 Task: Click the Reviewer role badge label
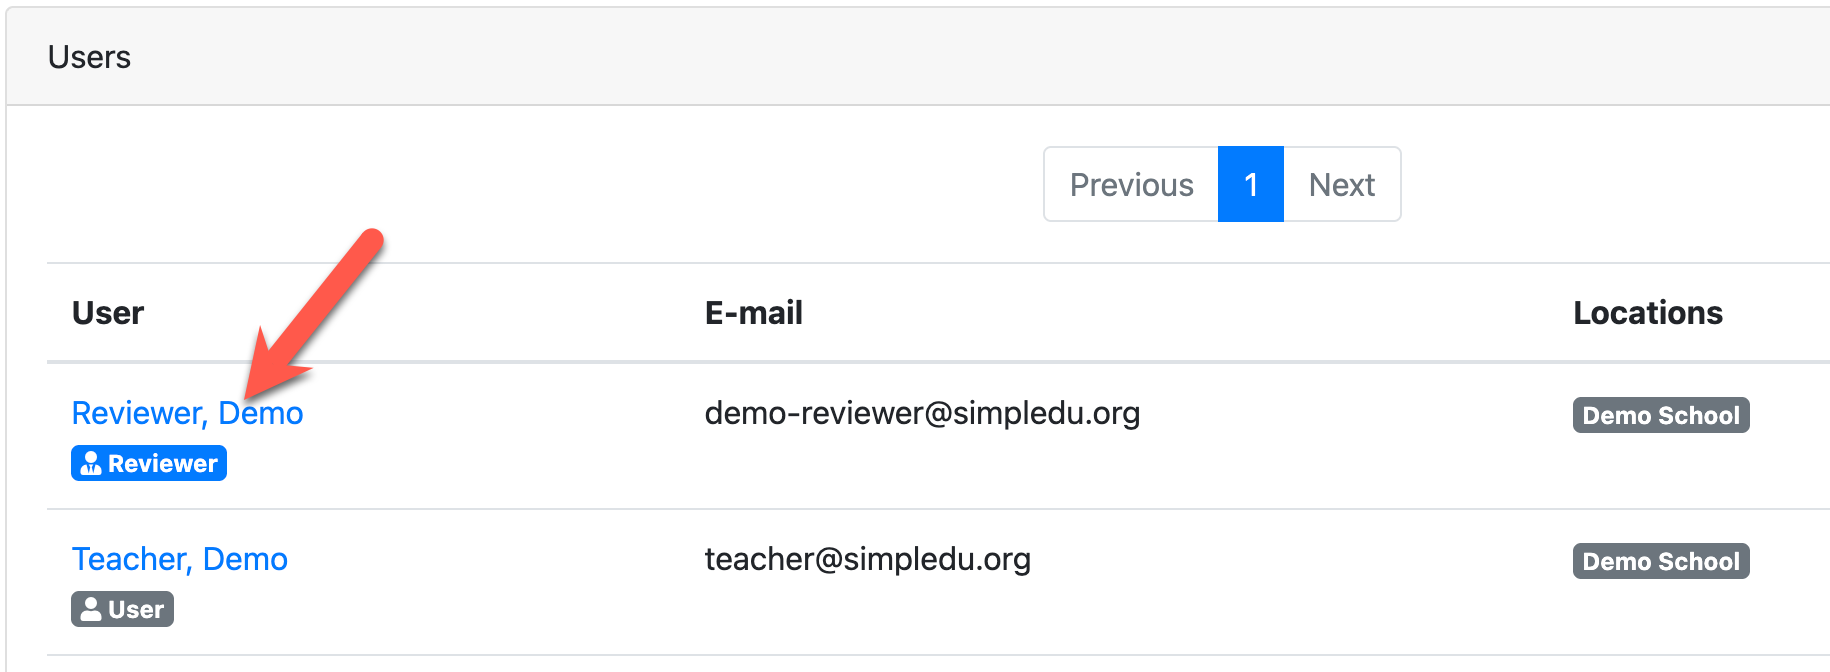tap(162, 464)
